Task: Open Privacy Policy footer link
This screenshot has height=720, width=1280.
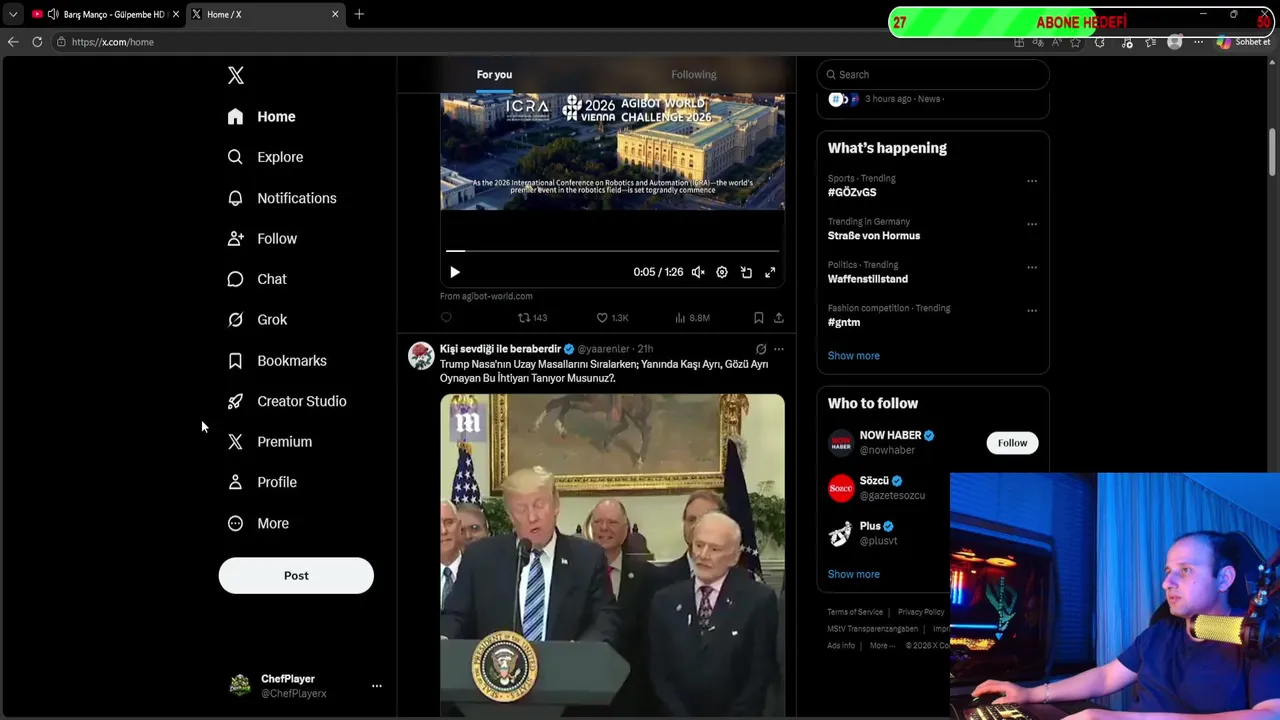Action: click(921, 612)
